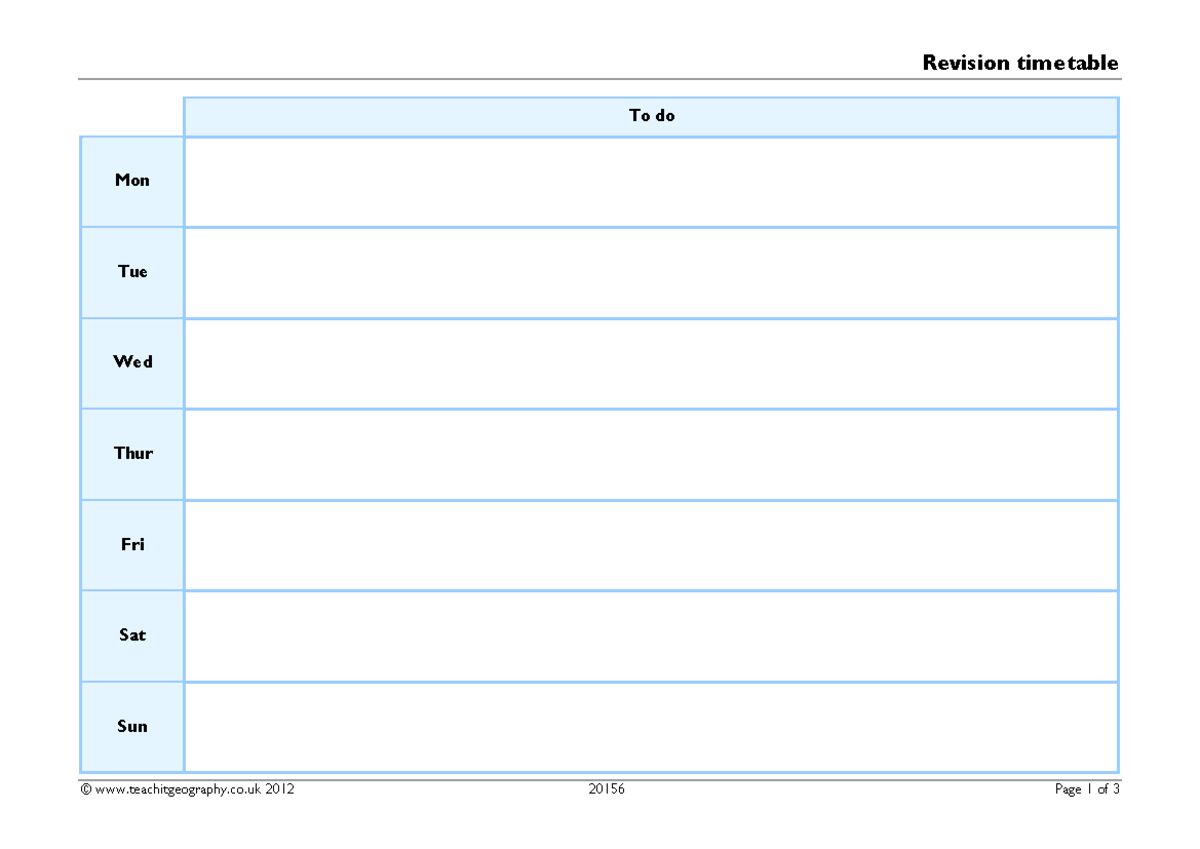The width and height of the screenshot is (1200, 849).
Task: Click inside the Tuesday to-do area
Action: click(x=650, y=271)
